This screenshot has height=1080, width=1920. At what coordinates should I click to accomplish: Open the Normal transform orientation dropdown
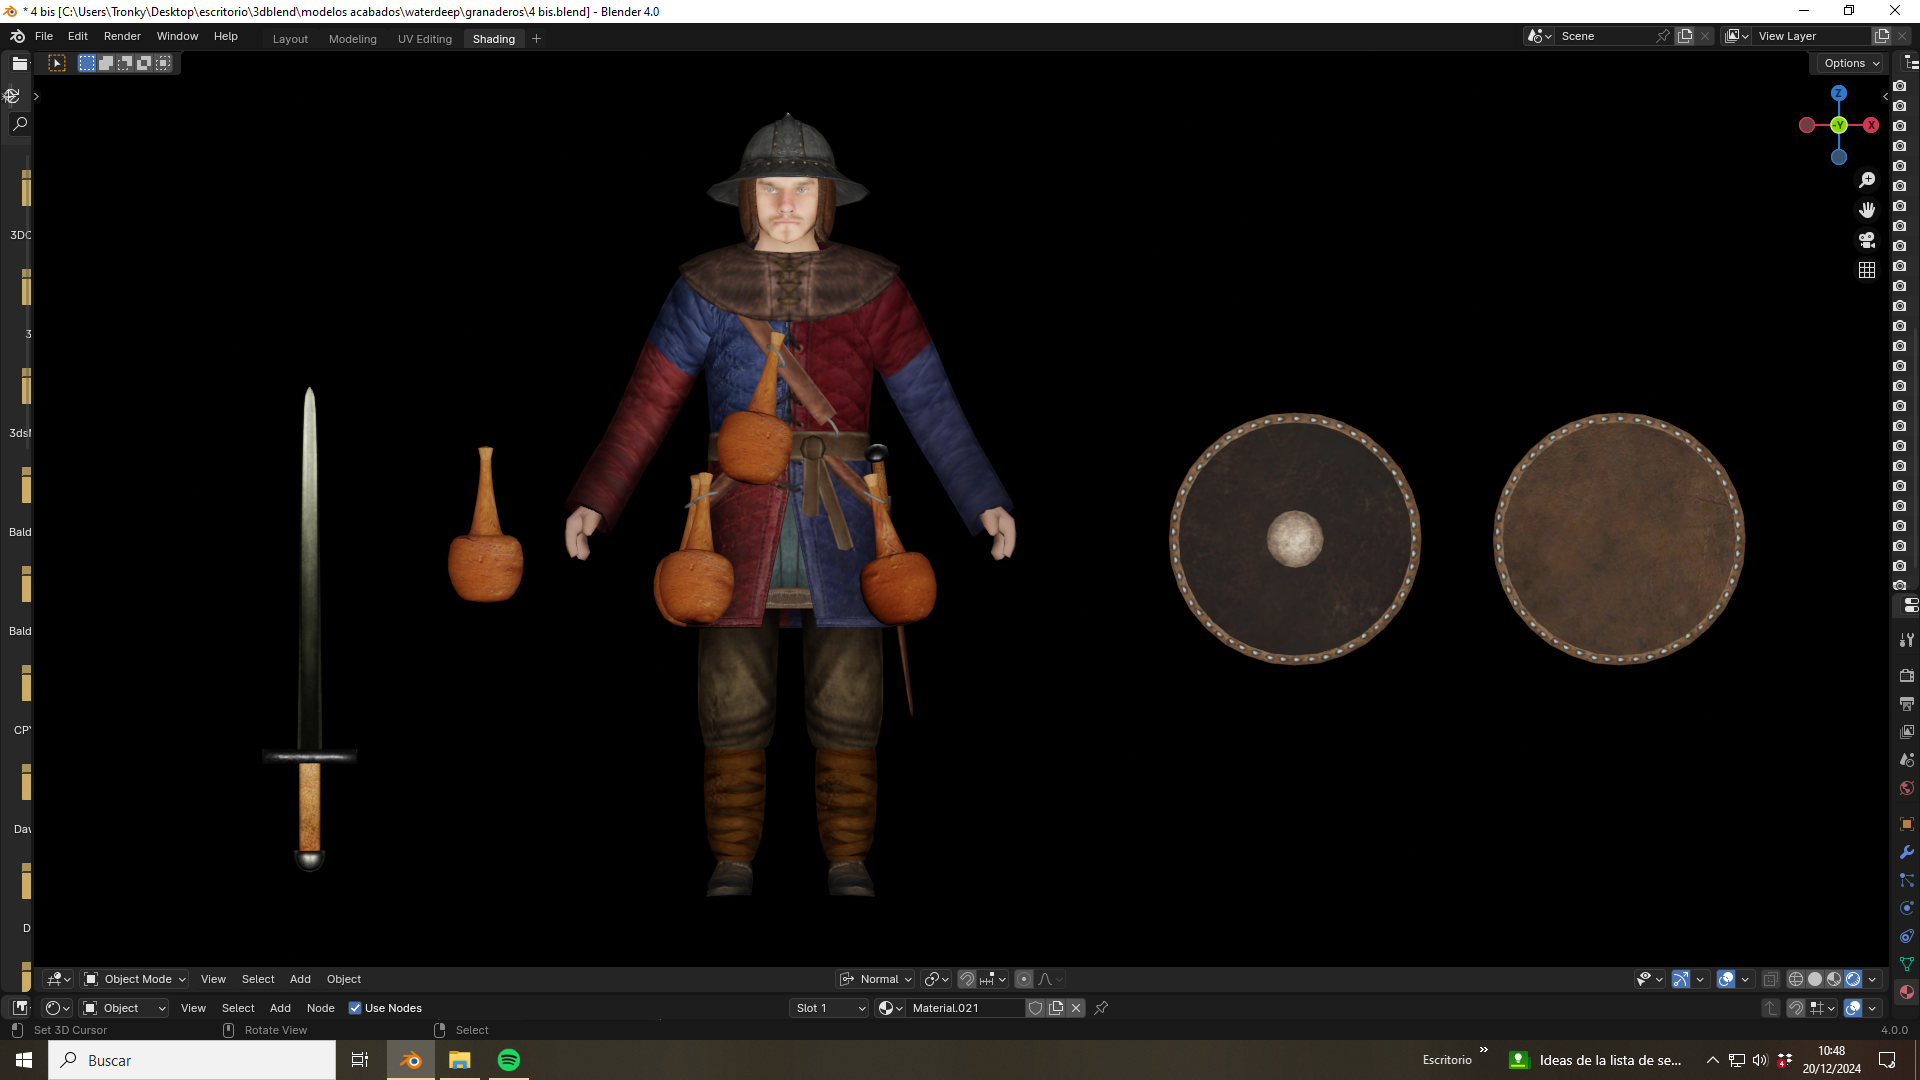[x=876, y=980]
